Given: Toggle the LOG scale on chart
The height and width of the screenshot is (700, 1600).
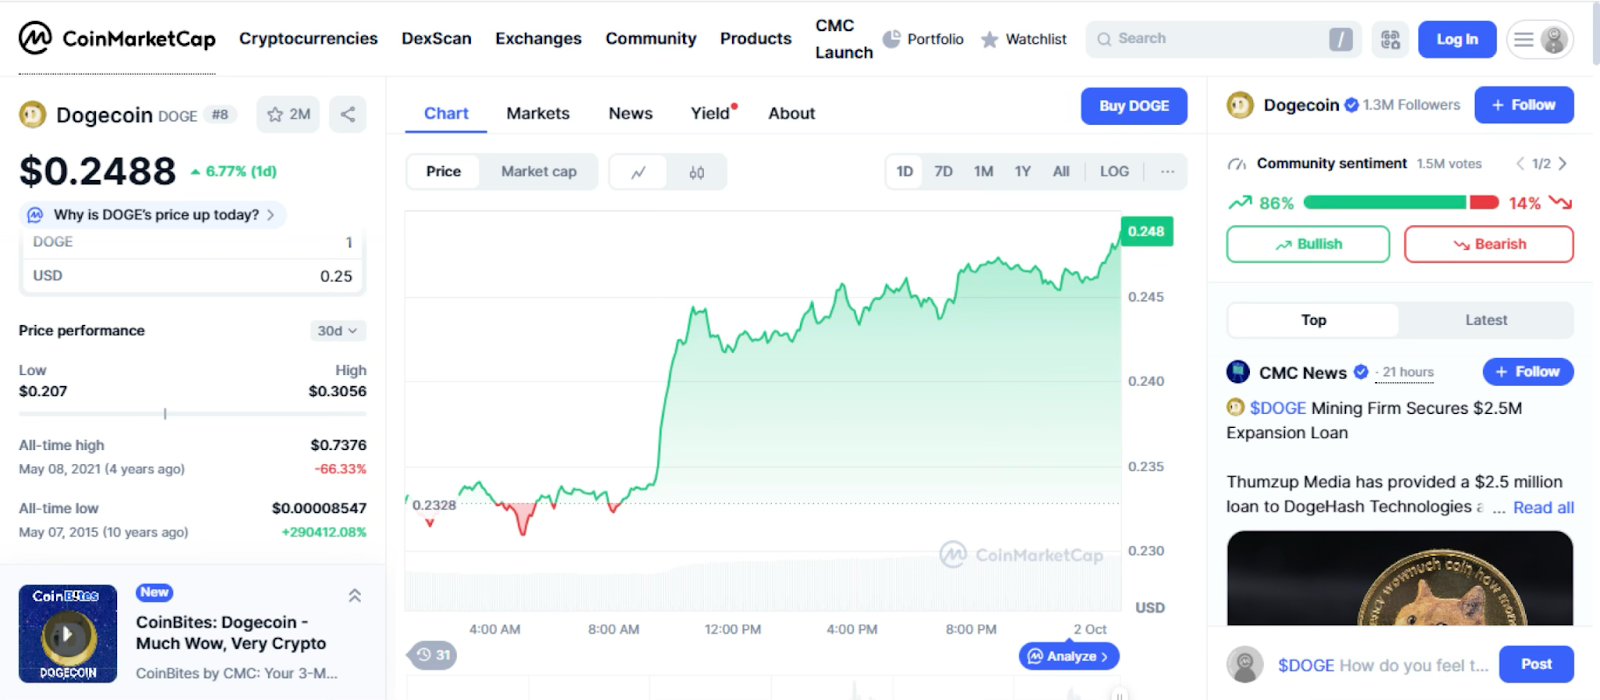Looking at the screenshot, I should (x=1114, y=172).
